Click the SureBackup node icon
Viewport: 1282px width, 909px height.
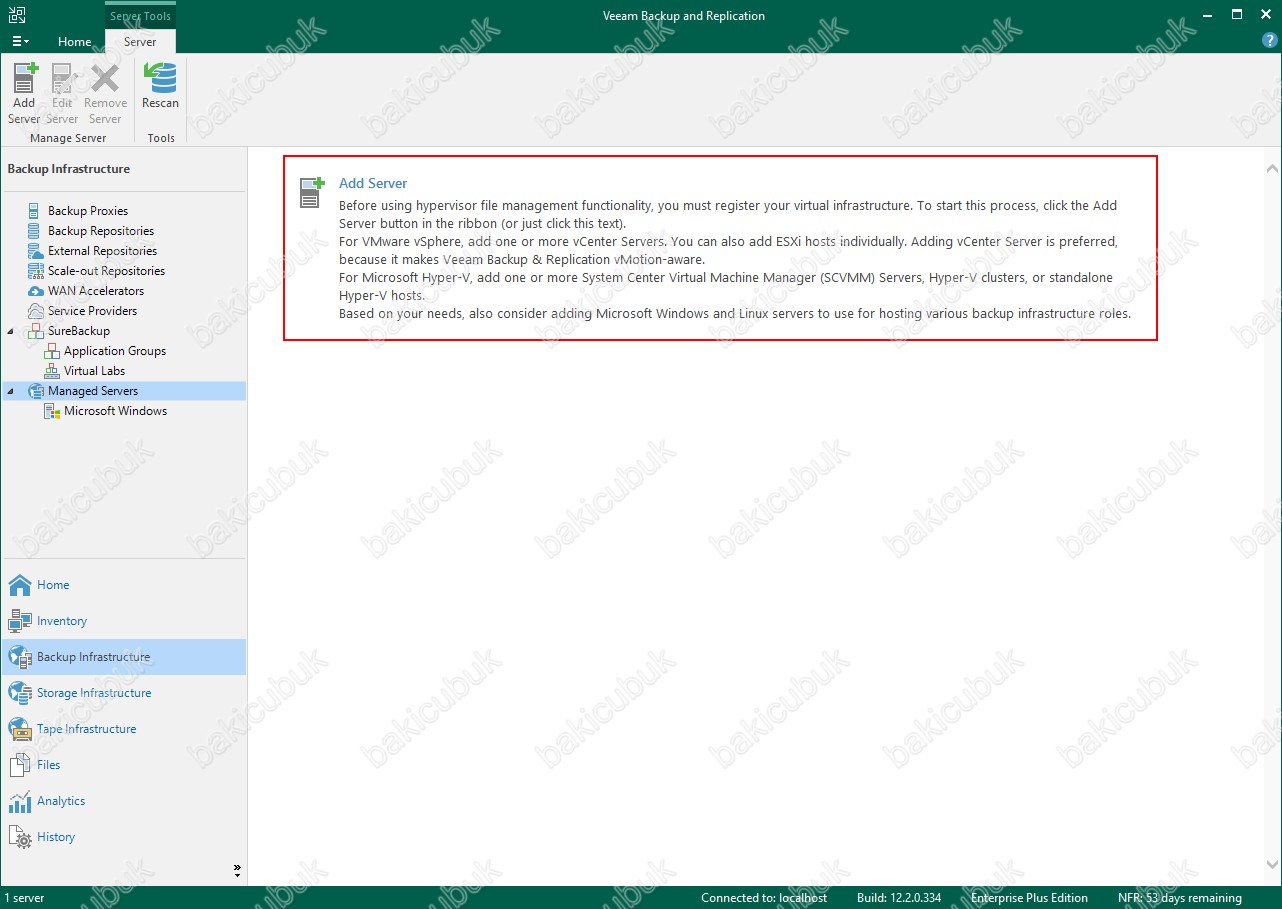pos(36,331)
